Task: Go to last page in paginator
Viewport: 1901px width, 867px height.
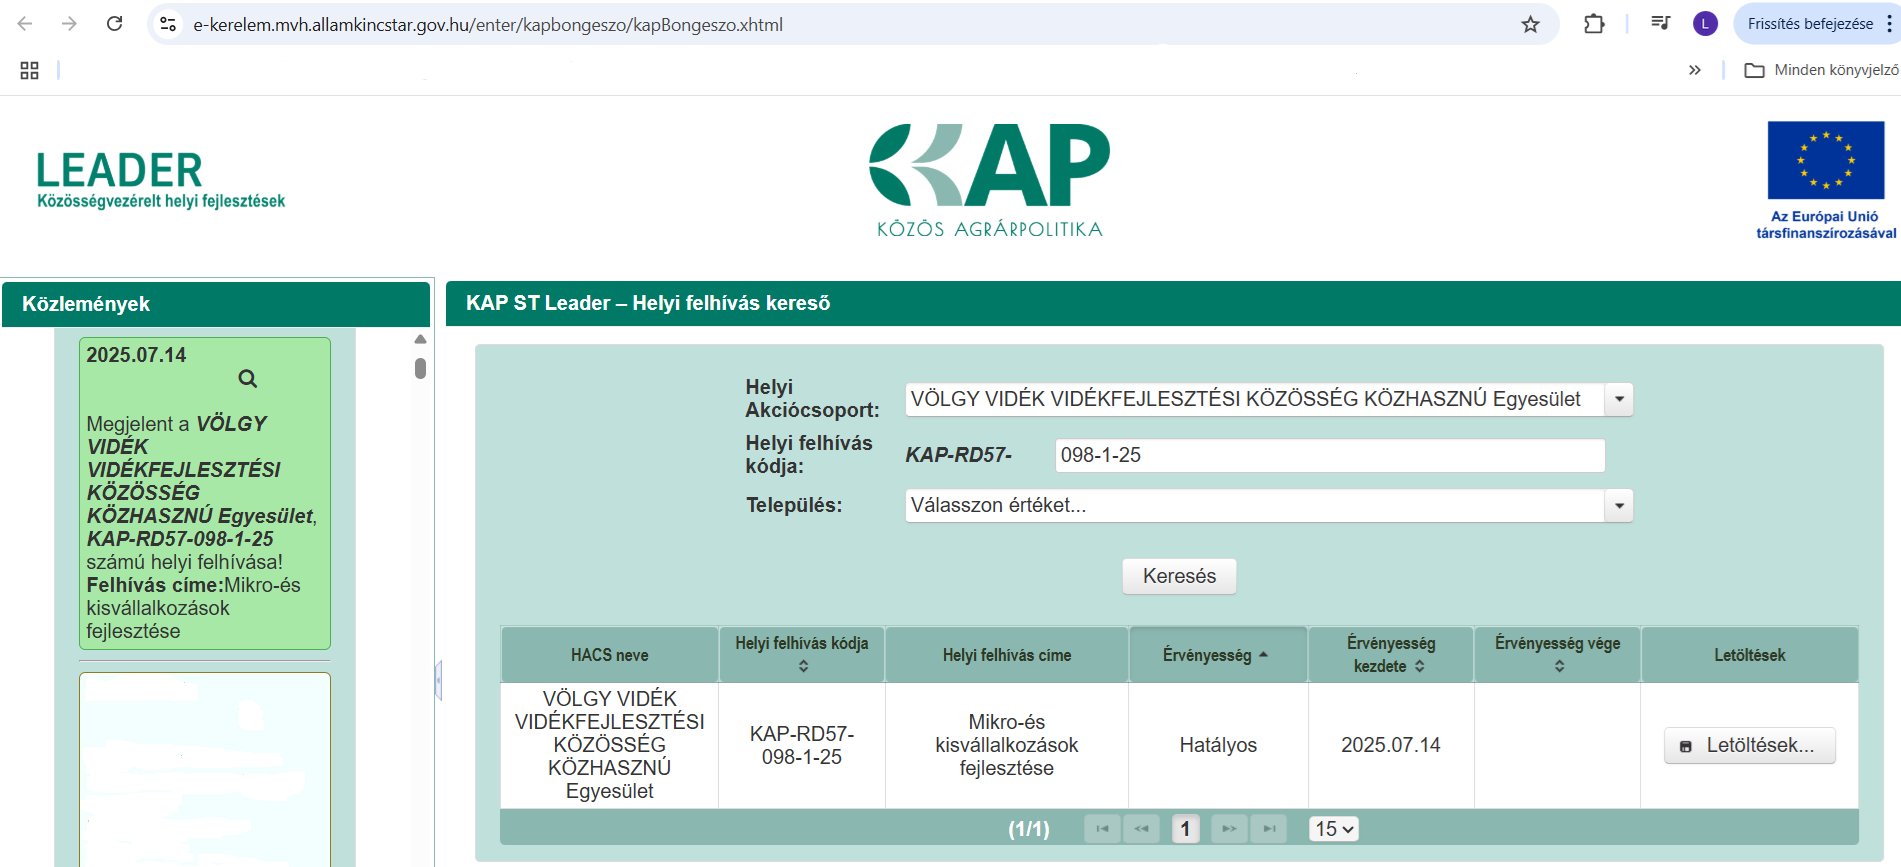Action: pos(1269,829)
